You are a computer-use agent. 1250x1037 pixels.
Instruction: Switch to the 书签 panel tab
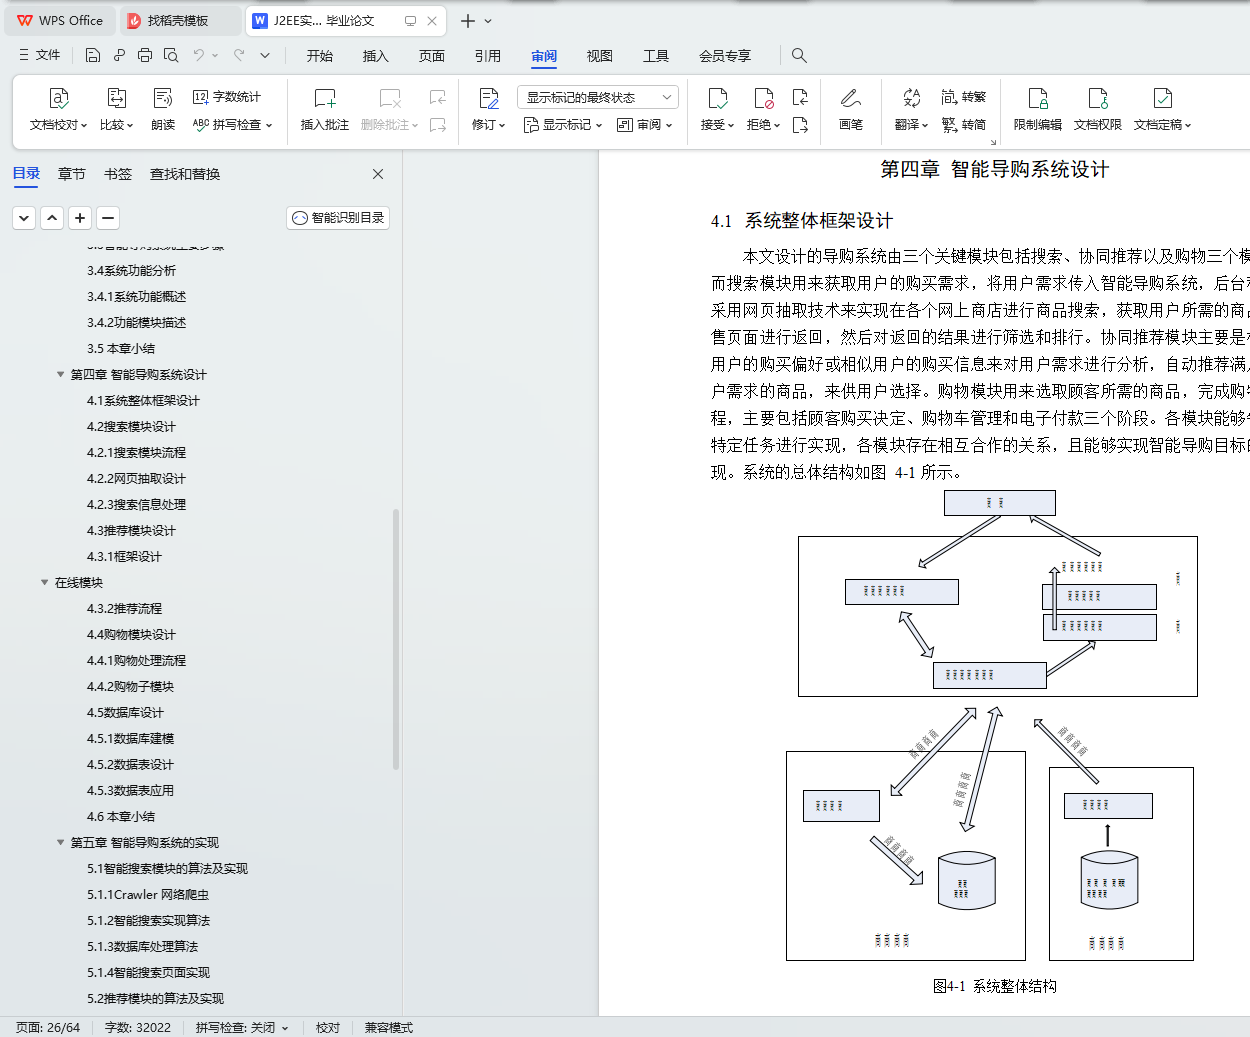click(118, 174)
